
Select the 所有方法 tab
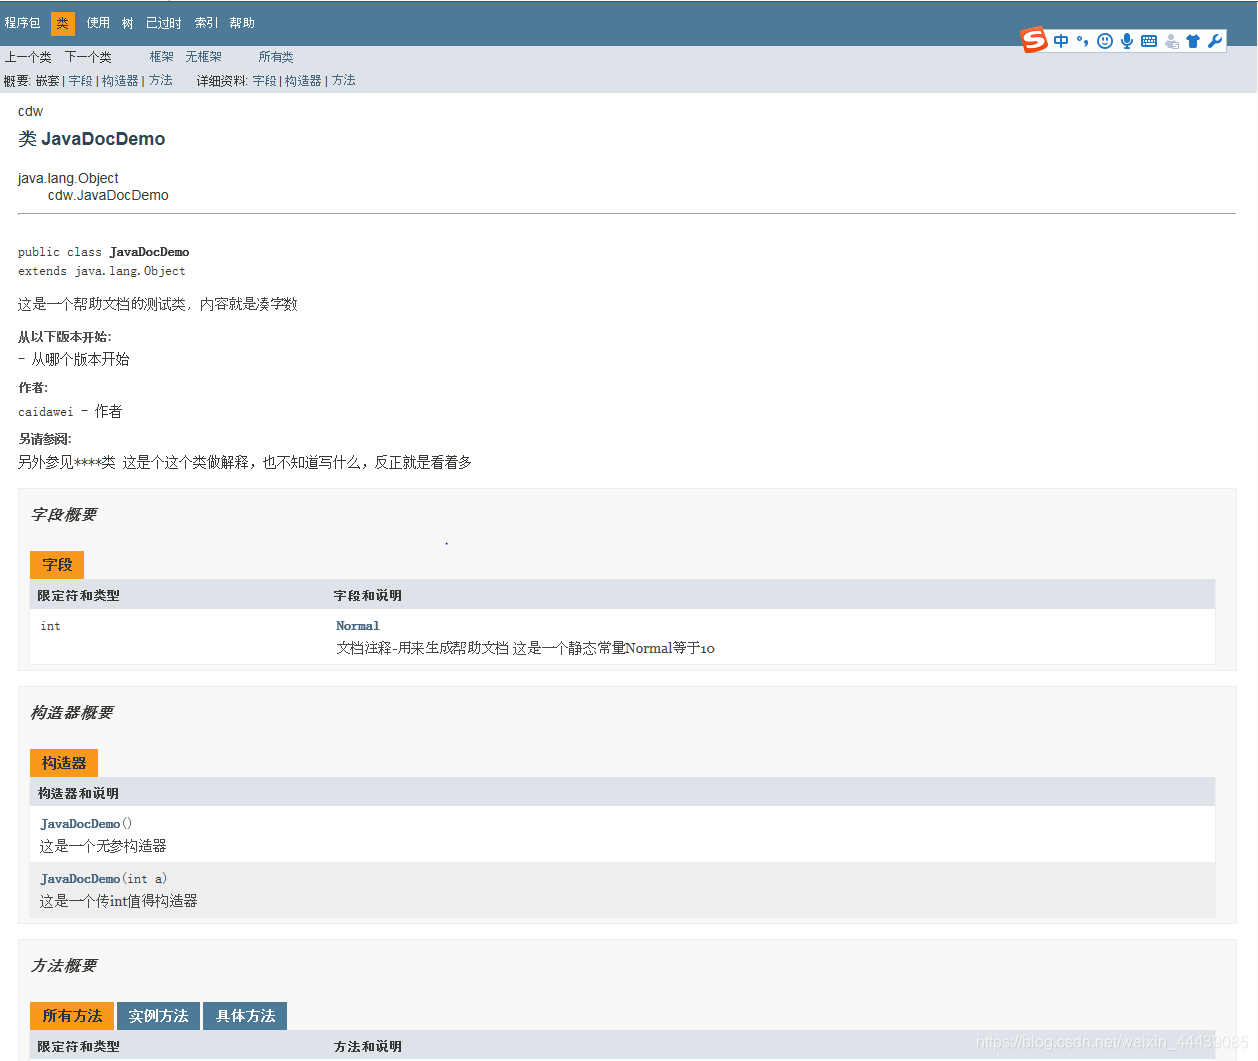click(72, 1016)
